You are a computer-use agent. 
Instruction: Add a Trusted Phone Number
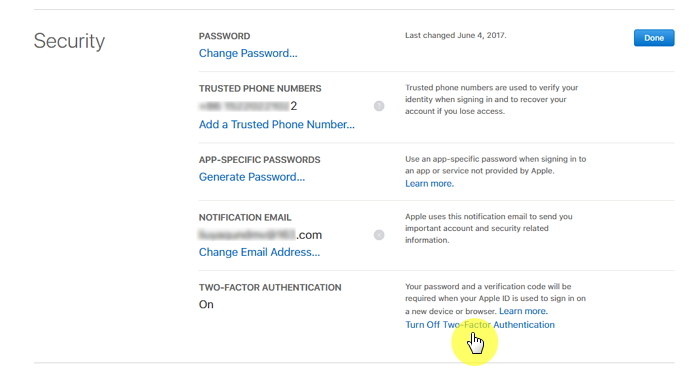(277, 124)
